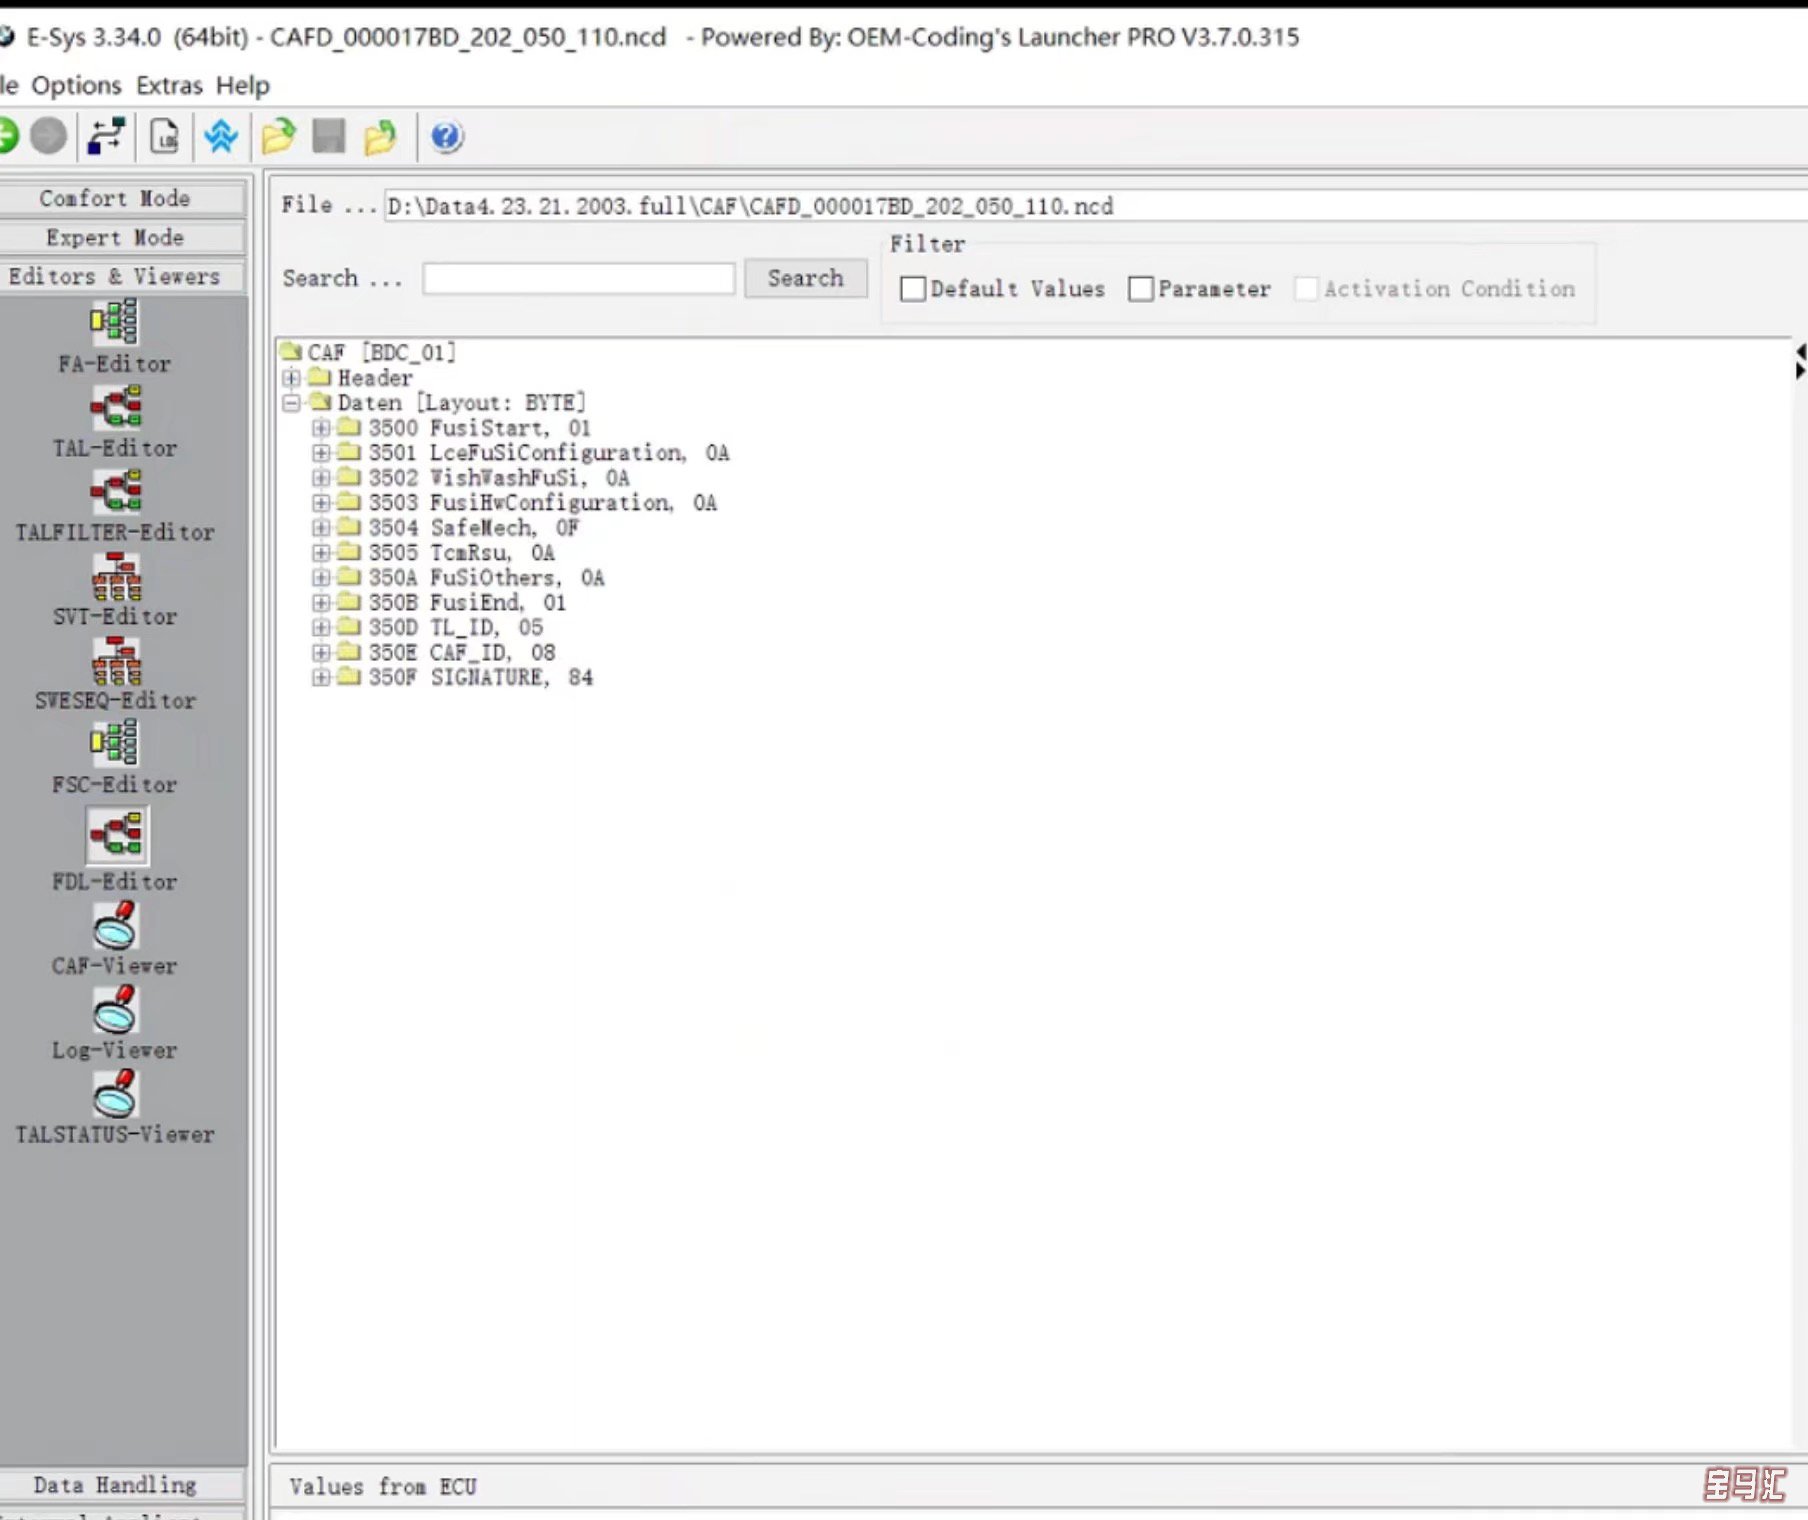The image size is (1808, 1520).
Task: Click the folder with arrow toolbar icon
Action: pos(380,136)
